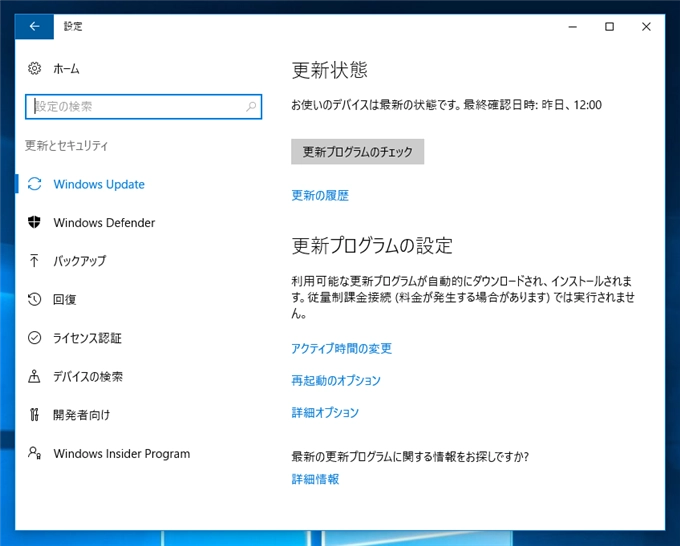The height and width of the screenshot is (546, 680).
Task: Click the Windows Update sync icon
Action: point(34,184)
